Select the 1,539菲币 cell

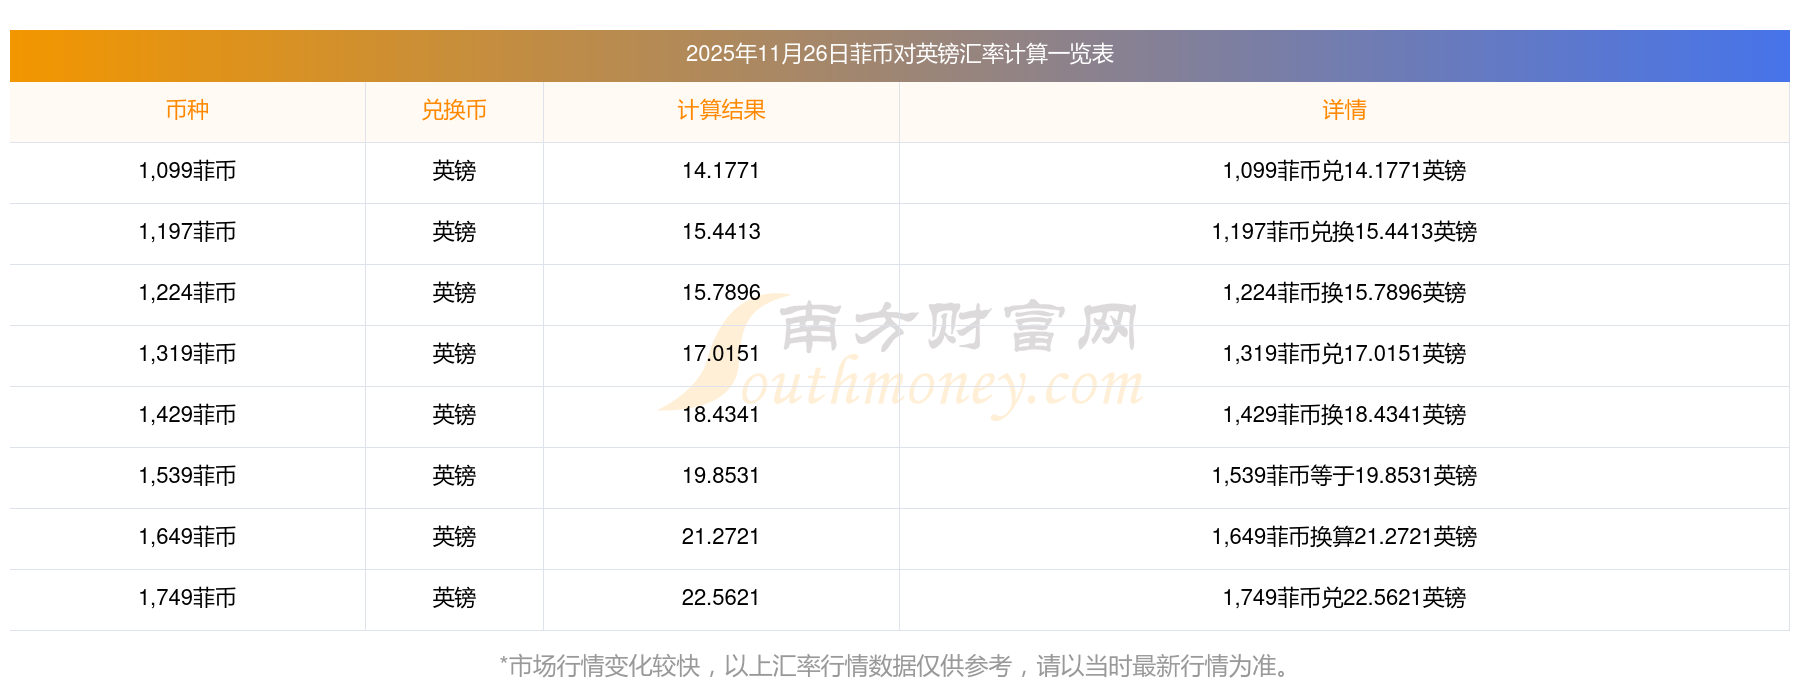coord(187,476)
